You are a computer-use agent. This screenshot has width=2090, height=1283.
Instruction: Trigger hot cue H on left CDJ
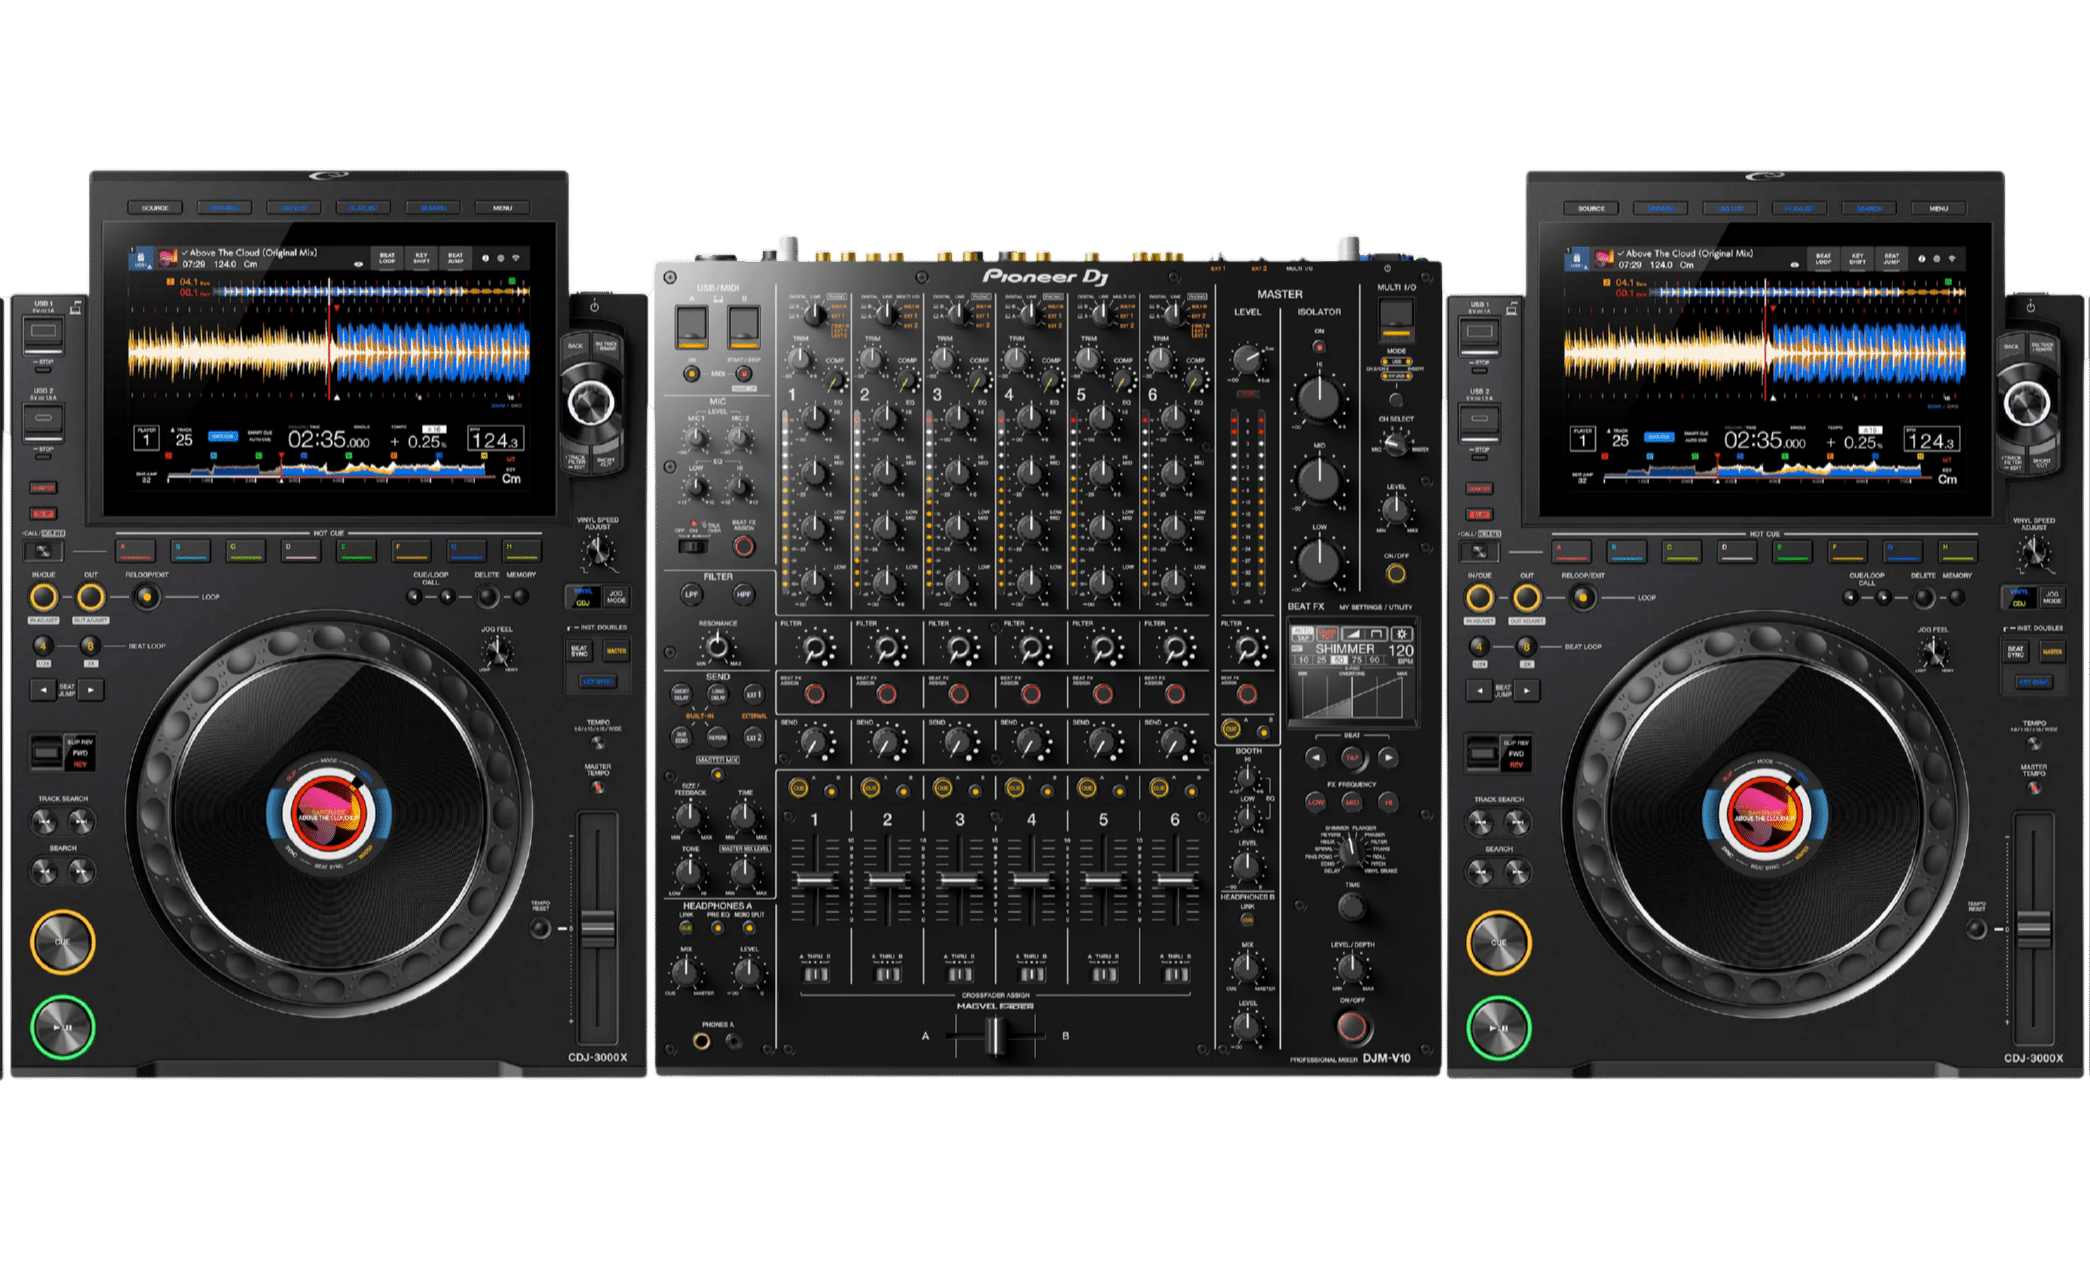pyautogui.click(x=521, y=551)
